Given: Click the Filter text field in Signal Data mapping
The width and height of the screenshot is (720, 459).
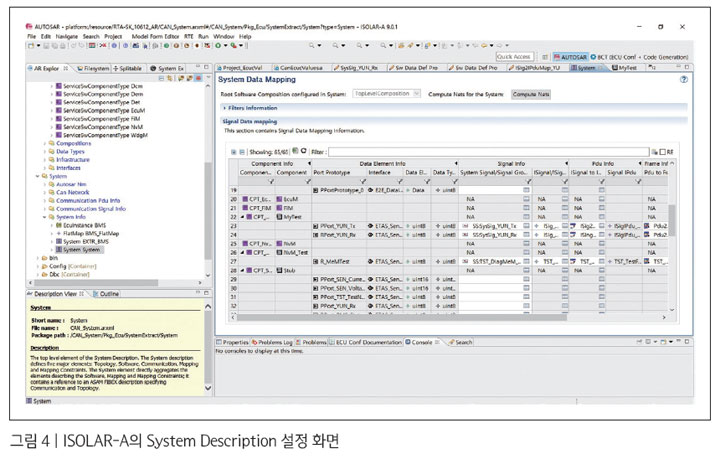Looking at the screenshot, I should click(488, 152).
